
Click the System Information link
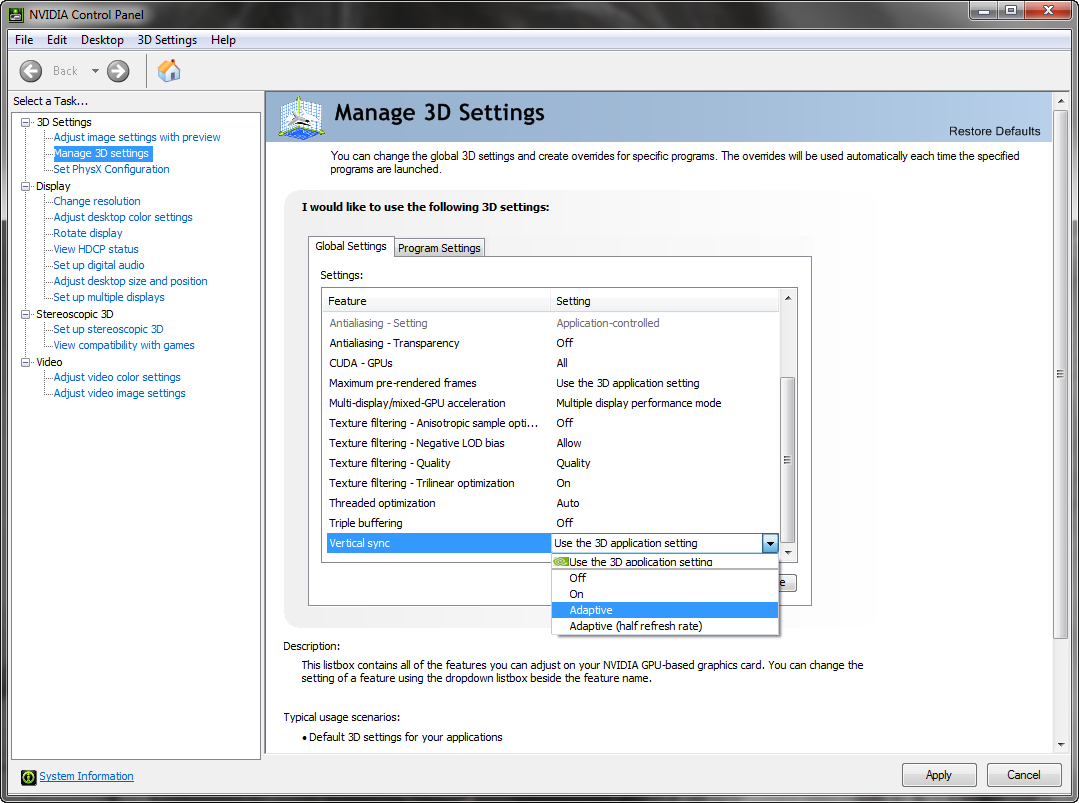coord(86,776)
